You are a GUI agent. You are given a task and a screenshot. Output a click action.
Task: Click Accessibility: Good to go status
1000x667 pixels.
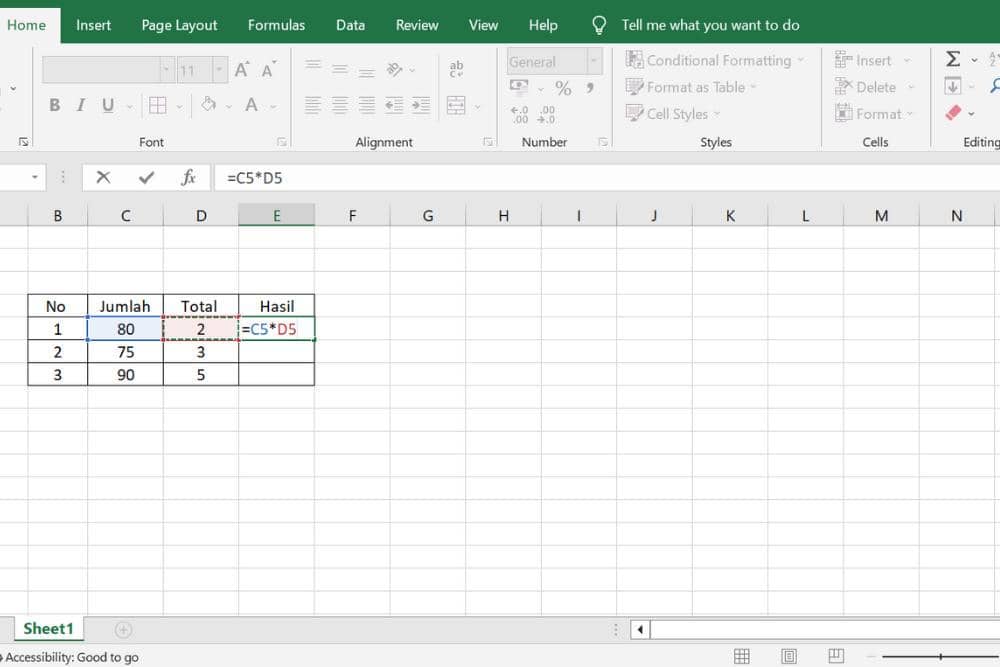click(x=70, y=657)
